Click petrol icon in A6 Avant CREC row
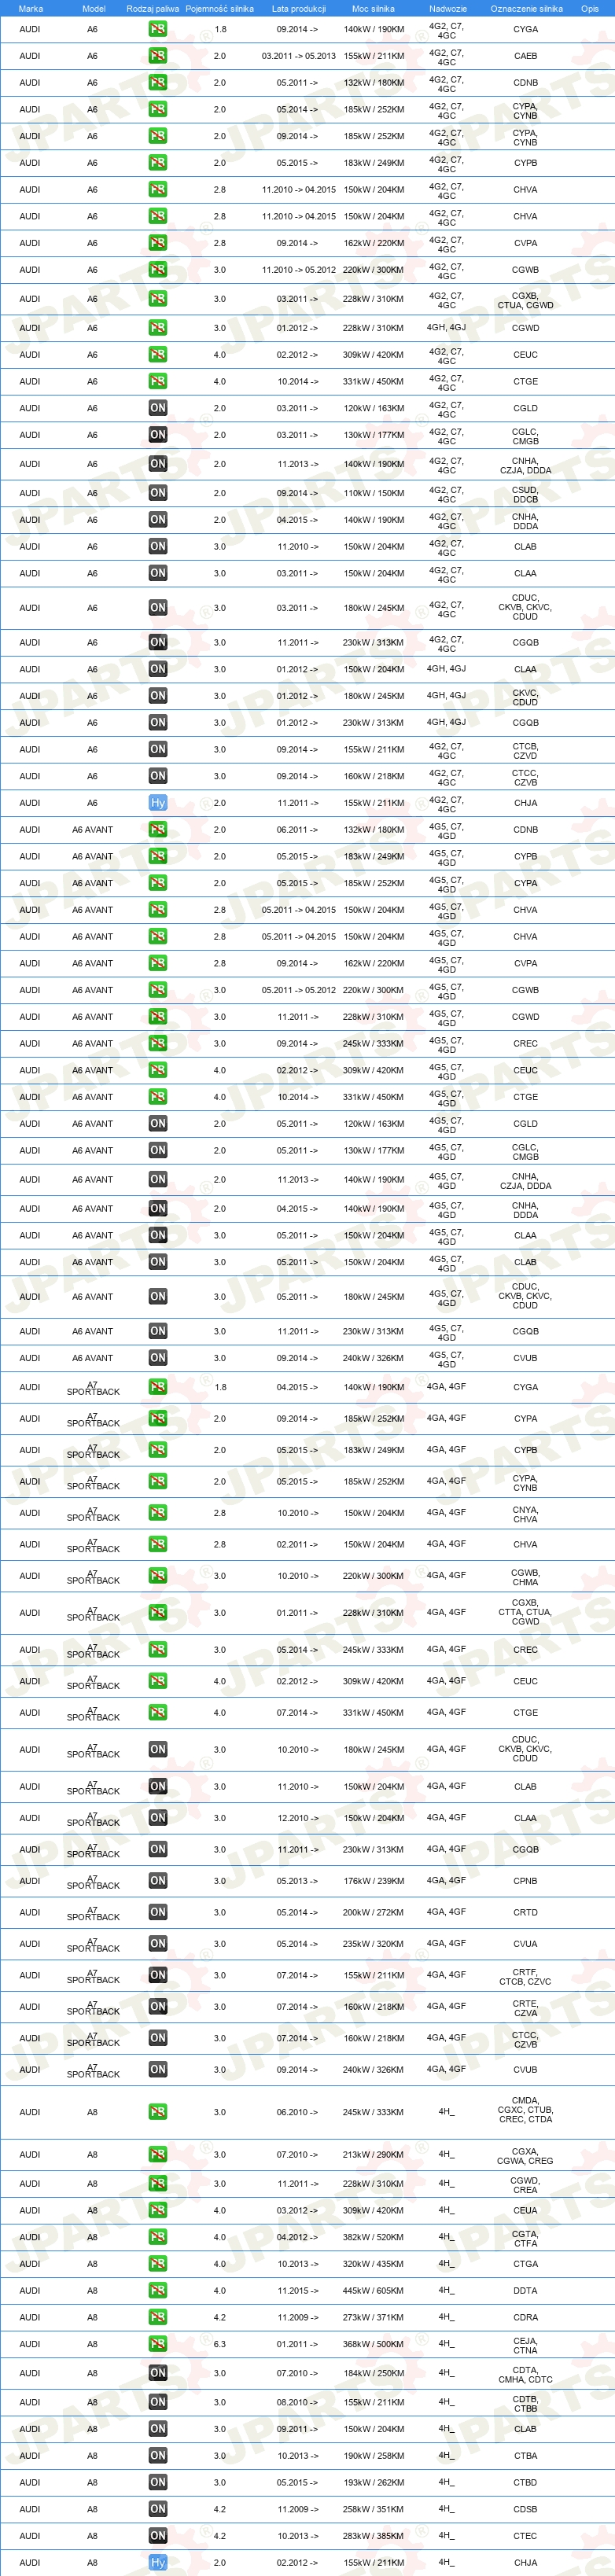Screen dimensions: 615x2576 (x=158, y=1043)
